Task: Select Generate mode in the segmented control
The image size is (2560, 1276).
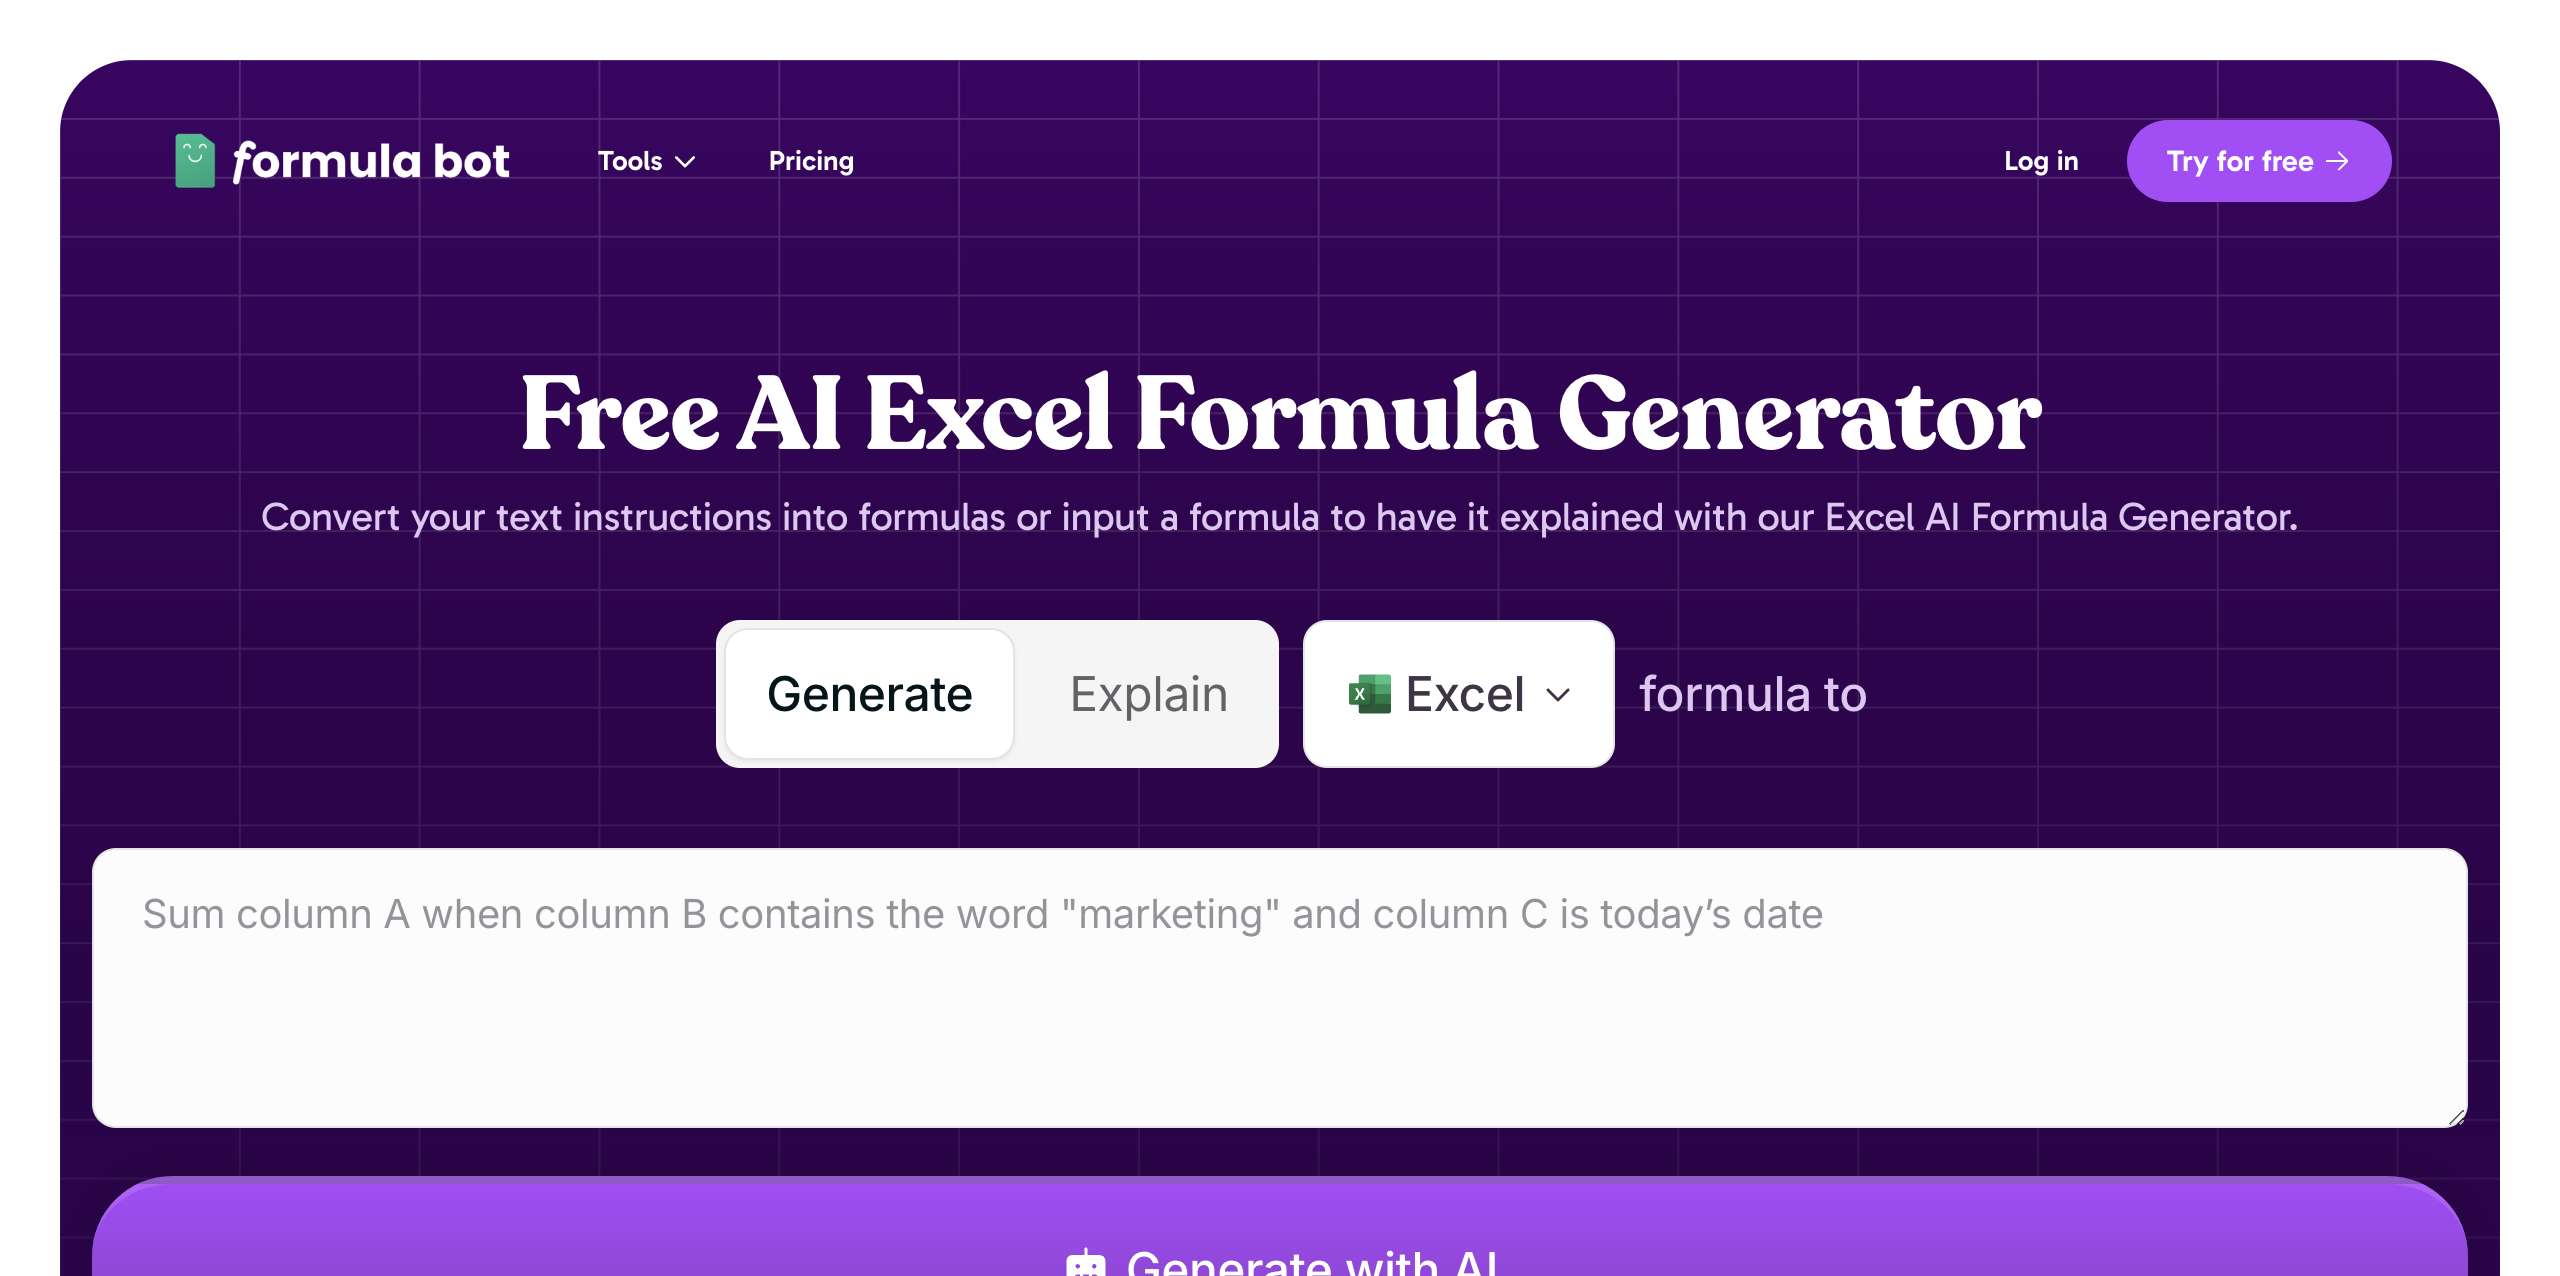Action: [868, 693]
